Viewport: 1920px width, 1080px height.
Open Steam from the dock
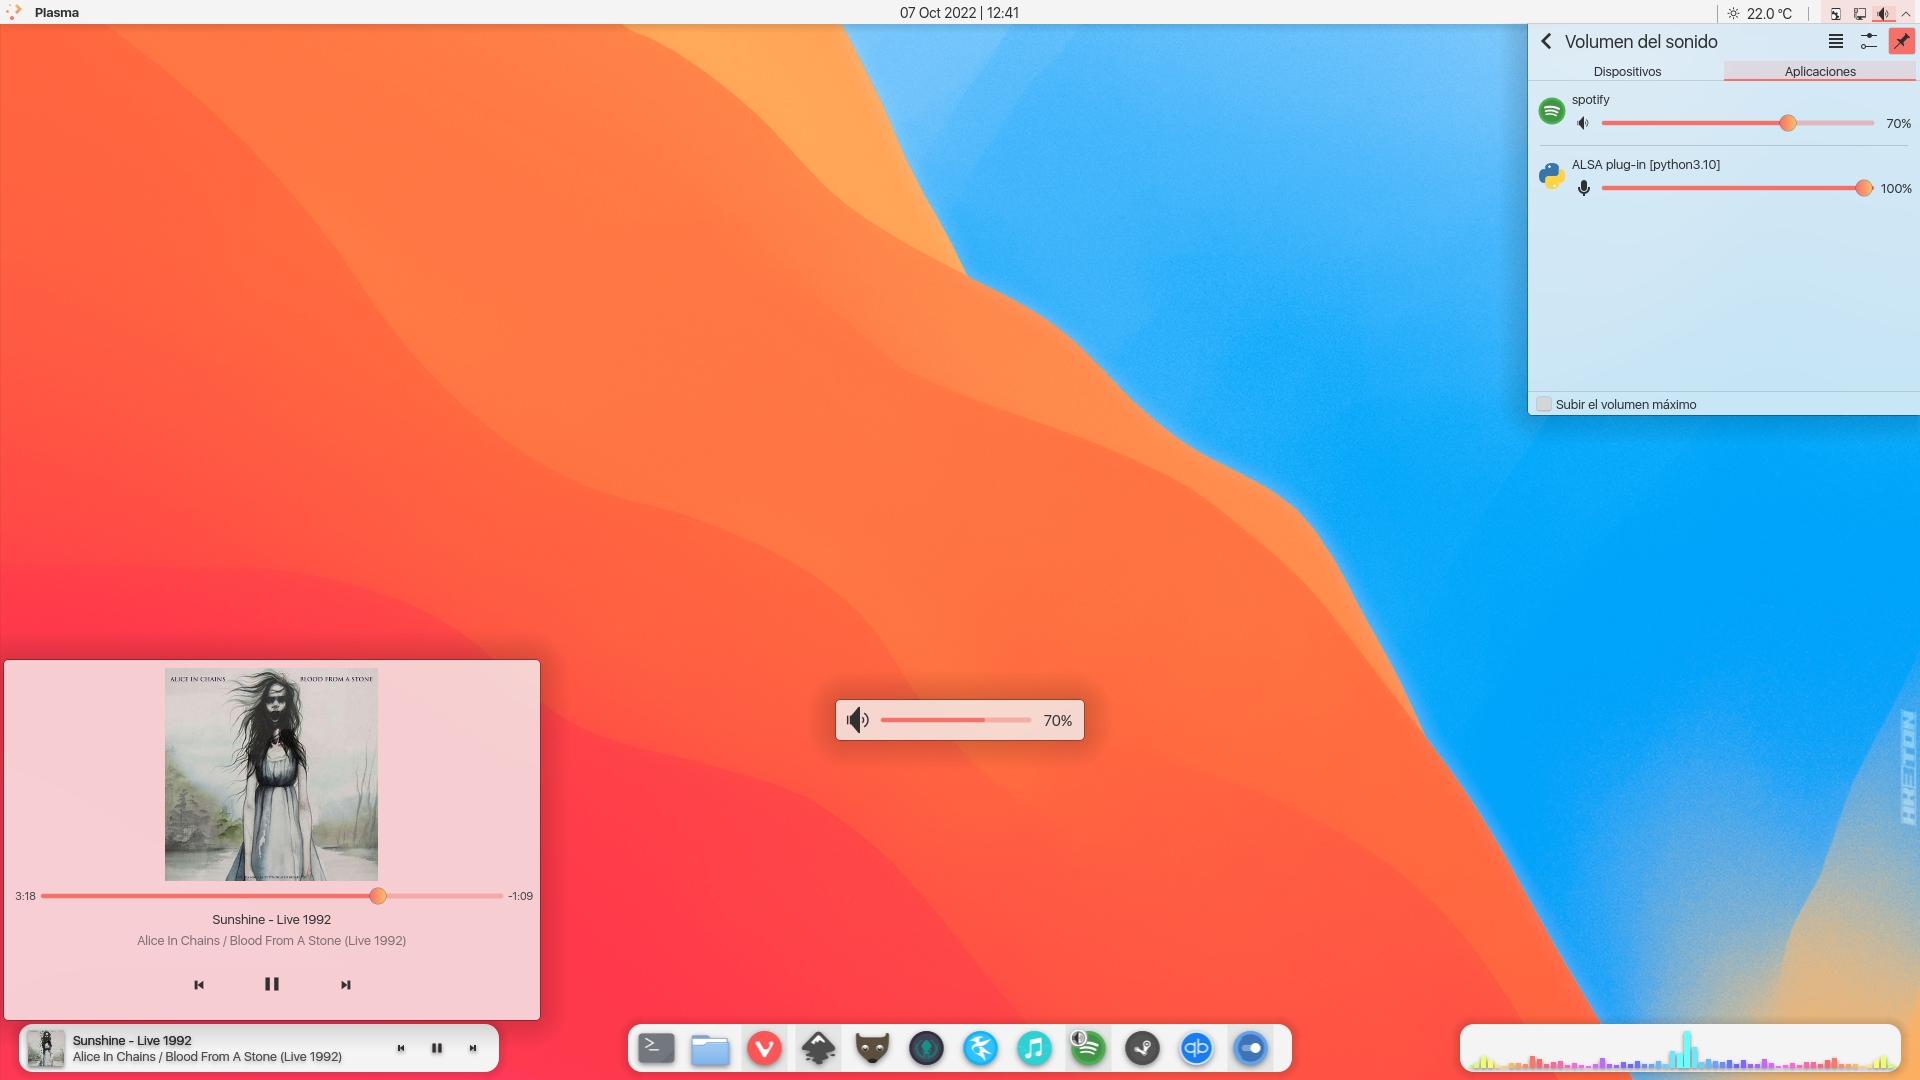tap(1144, 1048)
